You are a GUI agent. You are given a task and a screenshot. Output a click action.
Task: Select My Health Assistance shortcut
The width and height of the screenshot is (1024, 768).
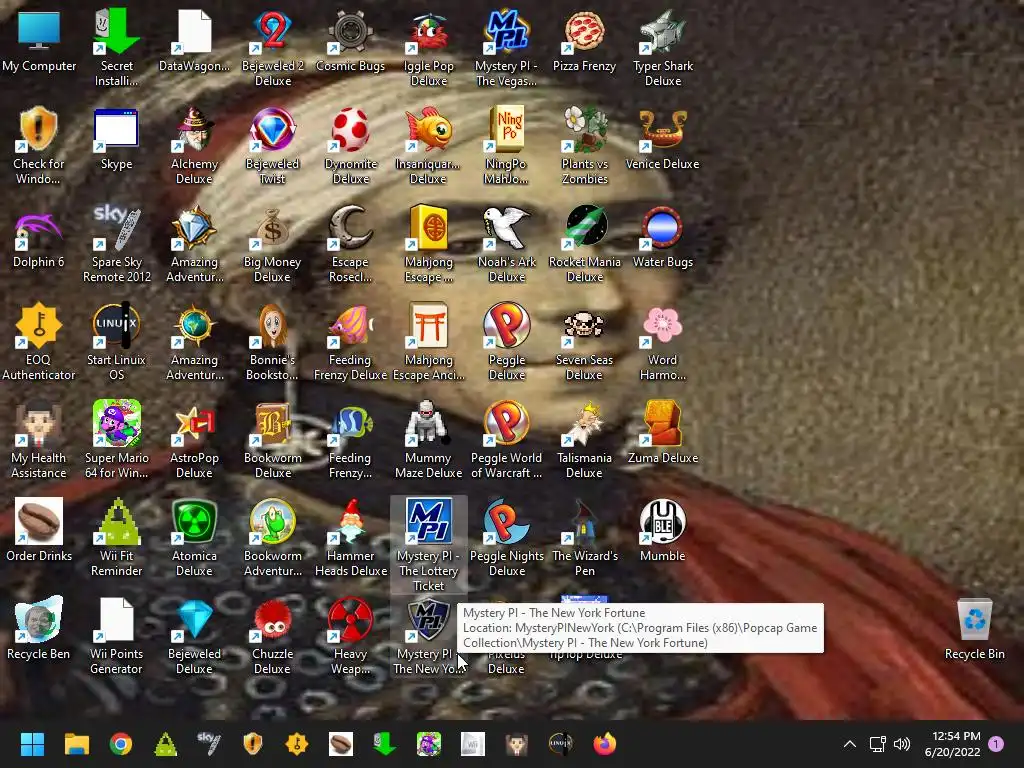coord(39,439)
